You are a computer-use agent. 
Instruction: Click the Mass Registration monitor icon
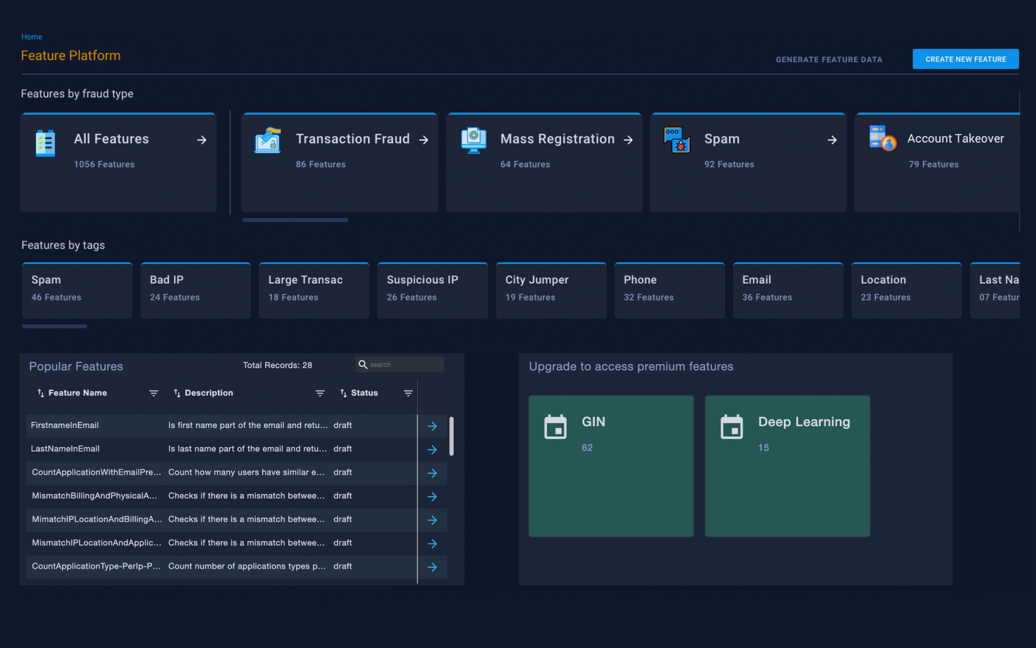click(x=473, y=140)
